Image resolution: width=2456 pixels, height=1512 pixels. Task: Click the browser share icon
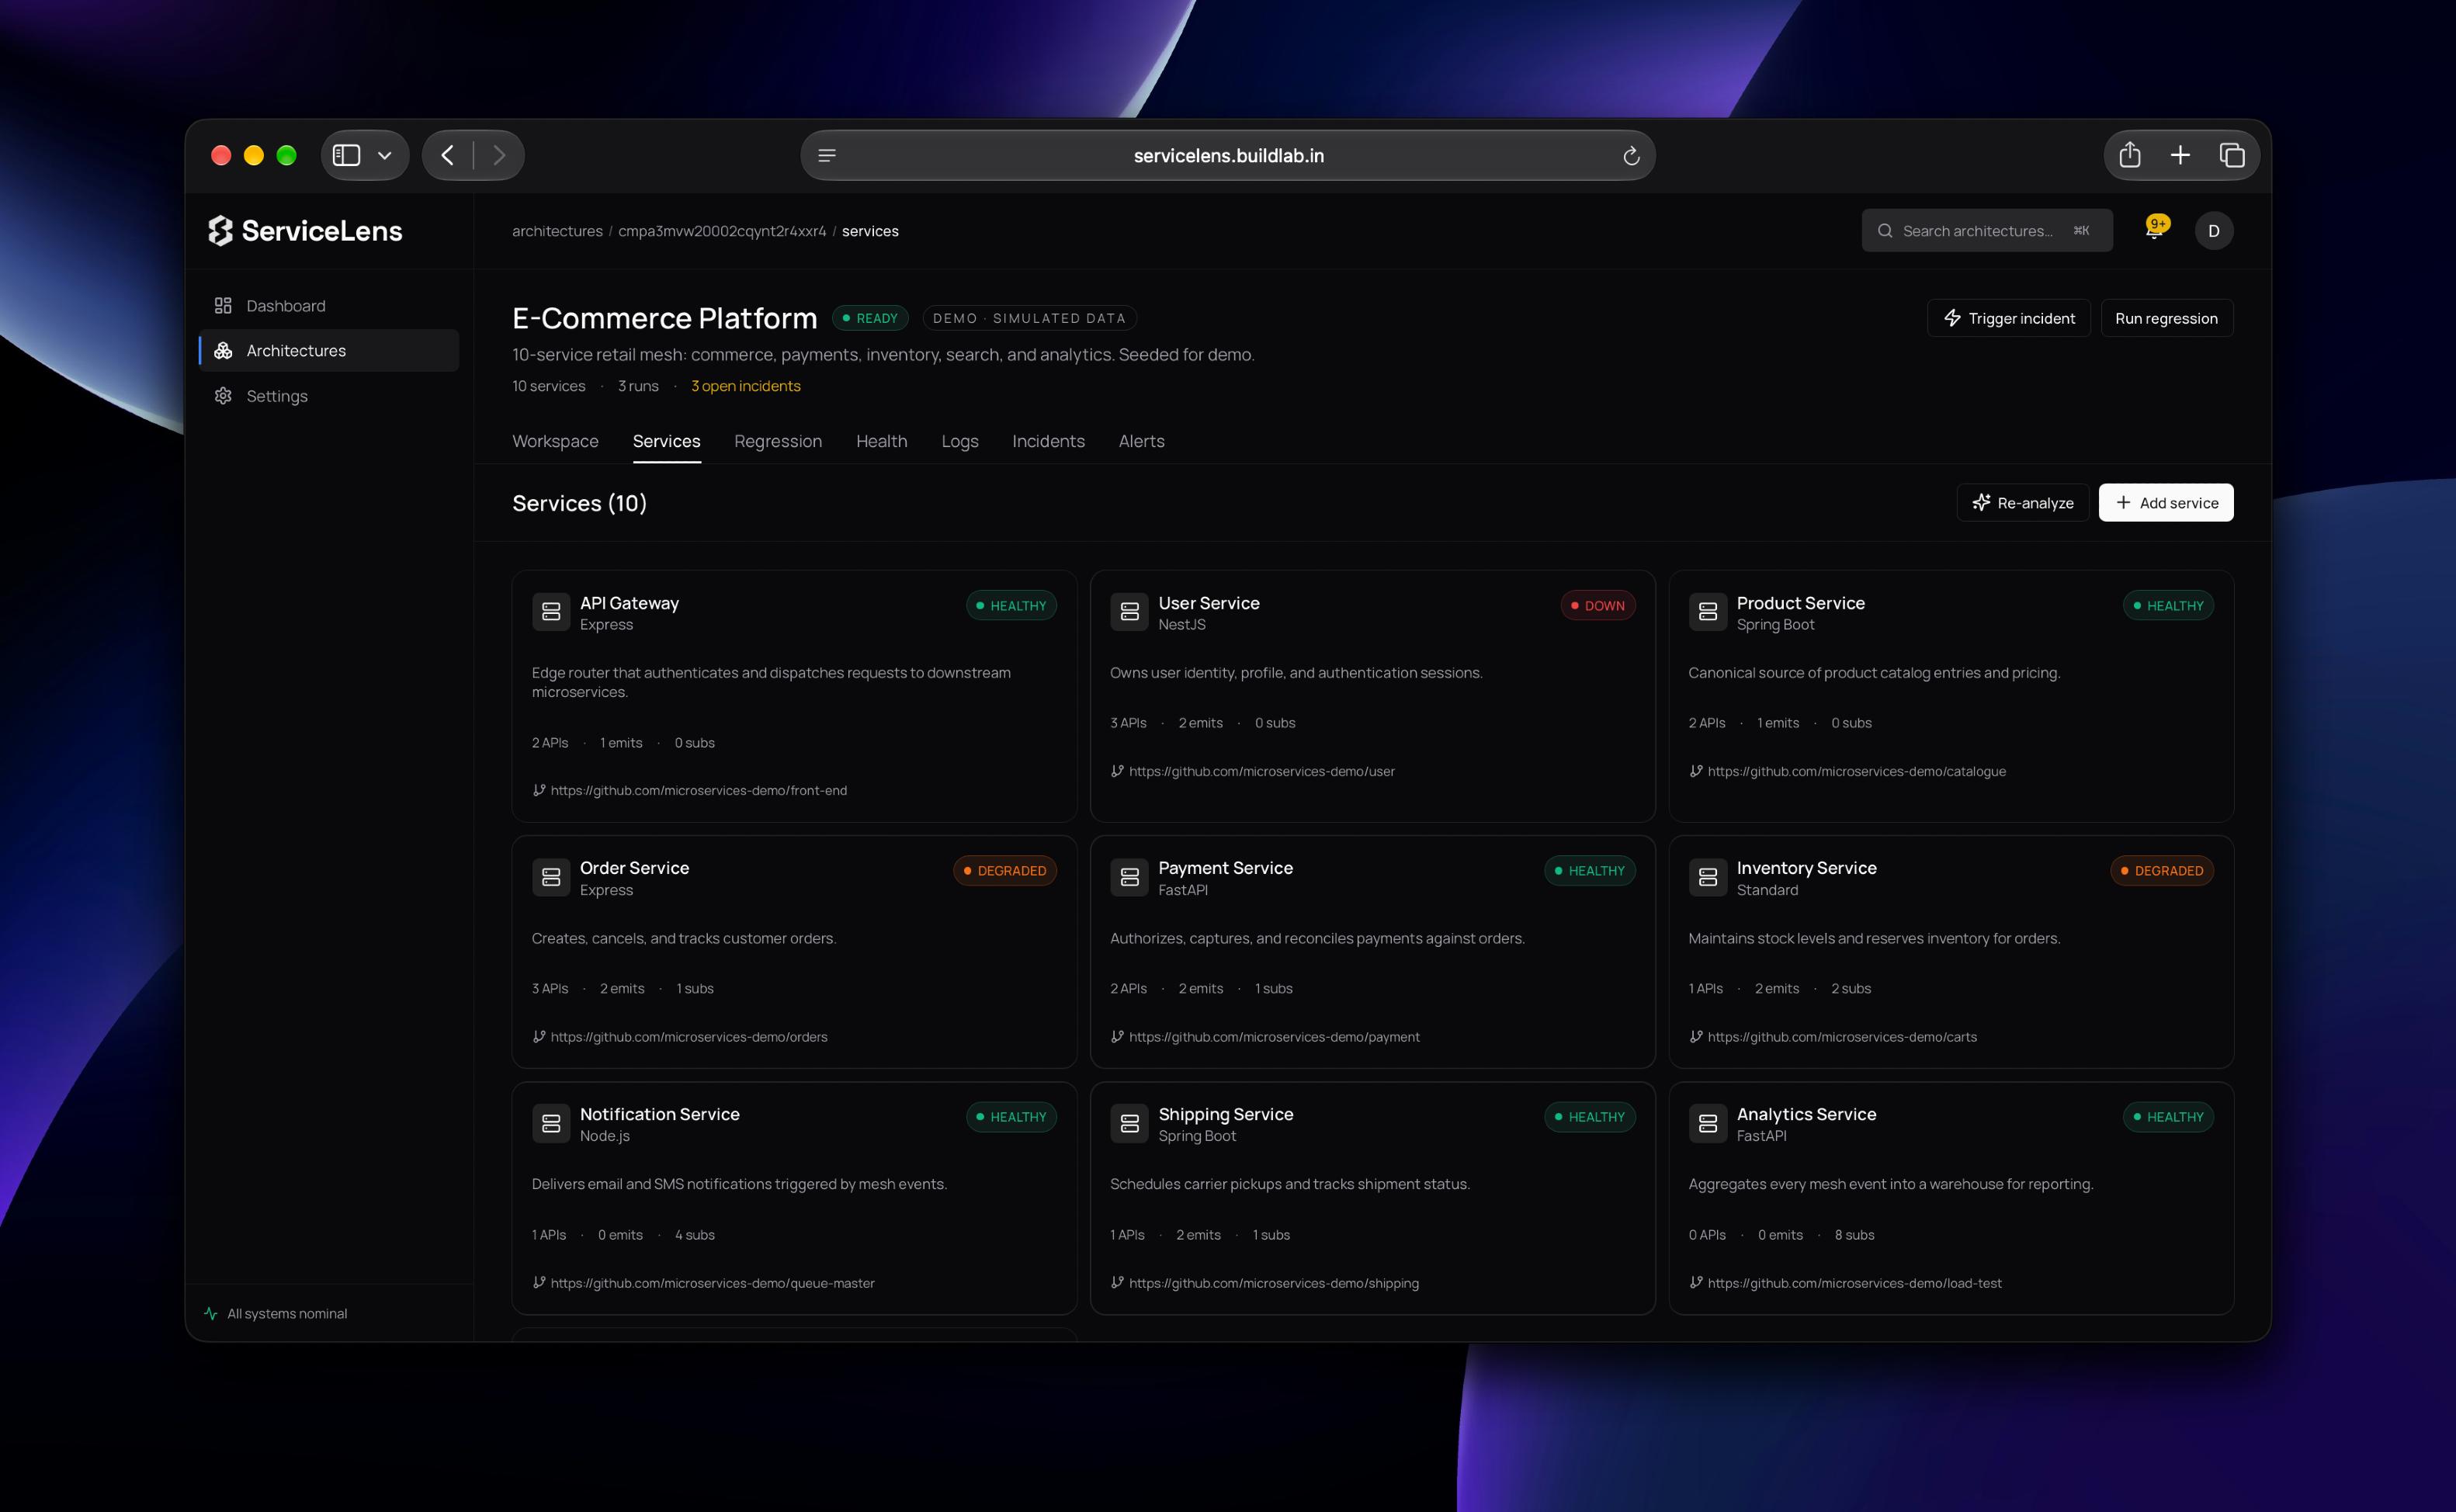click(2129, 155)
